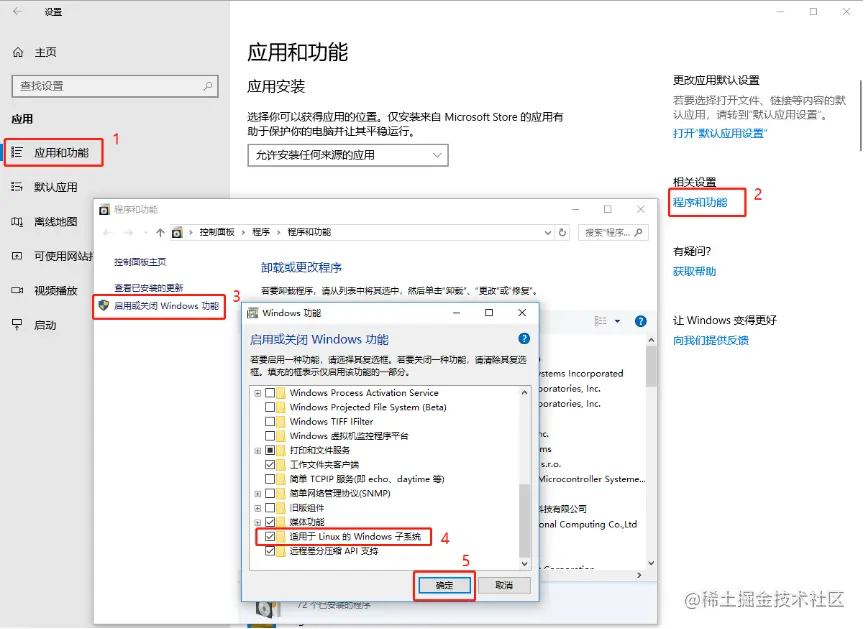Focus the 查找设置 search field

tap(115, 86)
